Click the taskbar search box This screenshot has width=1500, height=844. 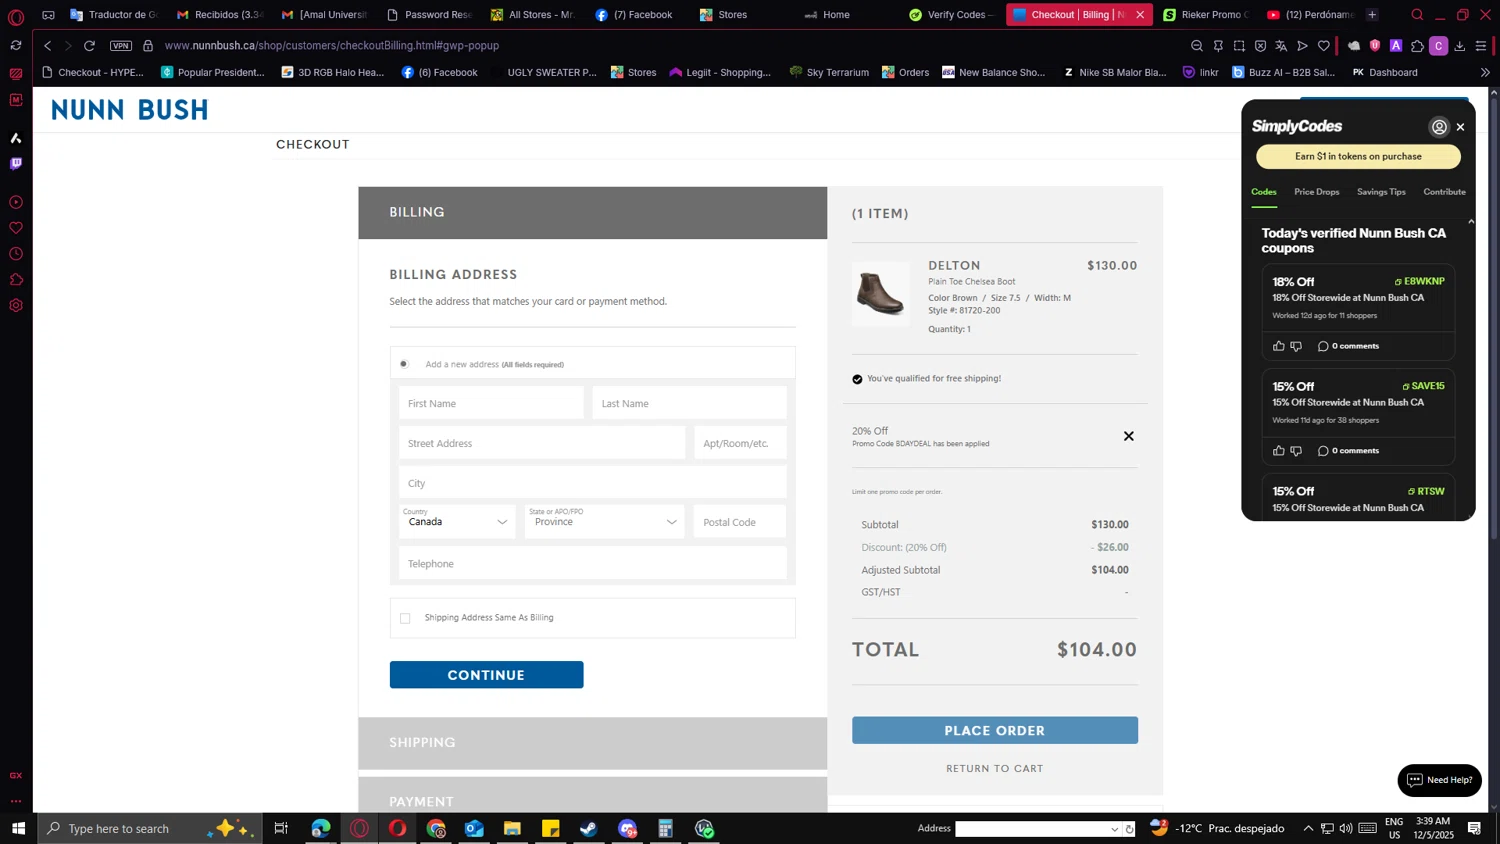(x=150, y=828)
